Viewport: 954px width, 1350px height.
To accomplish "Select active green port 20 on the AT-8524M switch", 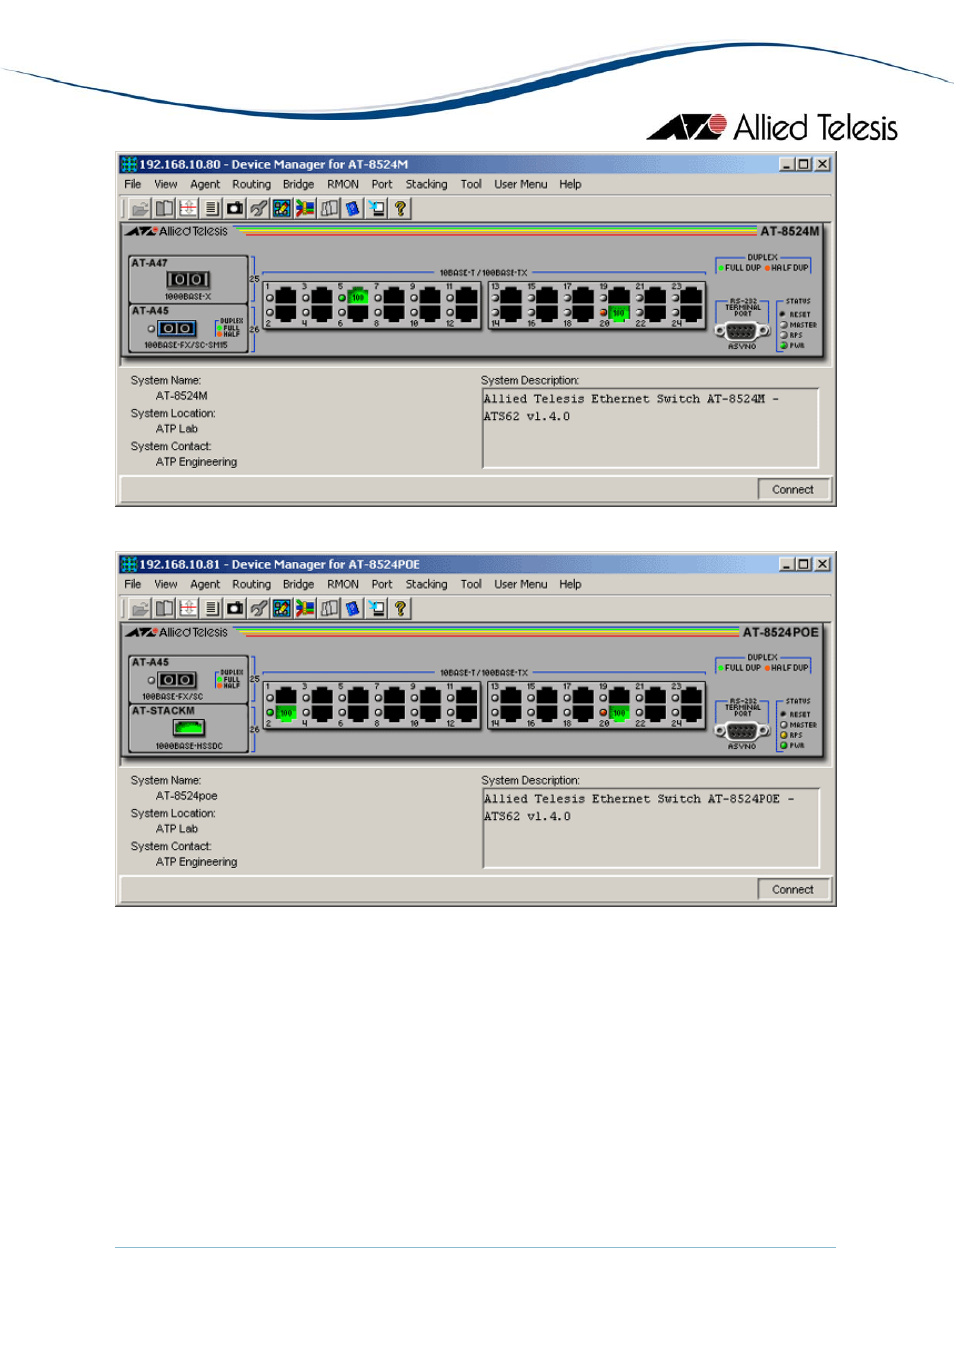I will (x=619, y=313).
